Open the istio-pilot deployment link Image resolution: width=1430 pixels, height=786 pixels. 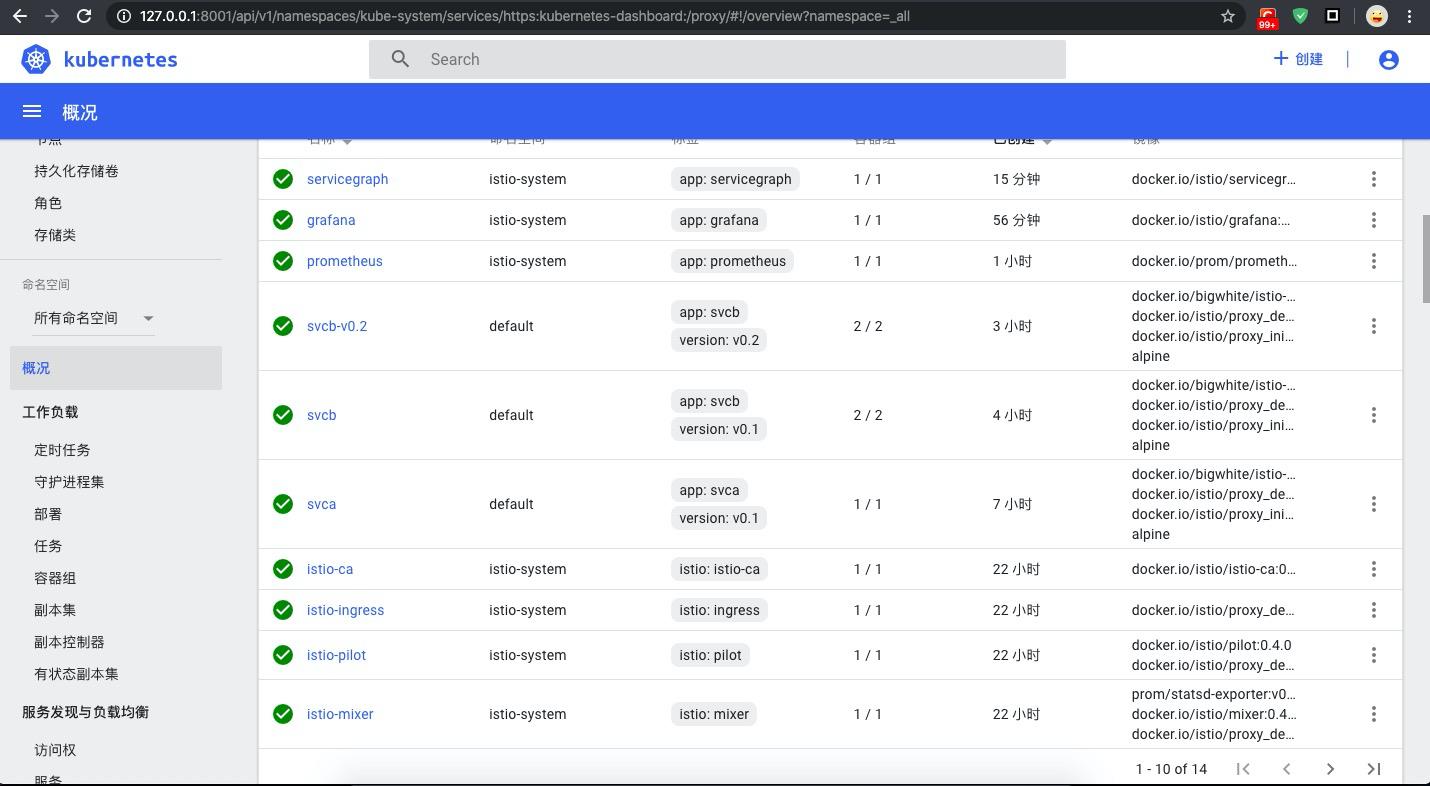[336, 655]
